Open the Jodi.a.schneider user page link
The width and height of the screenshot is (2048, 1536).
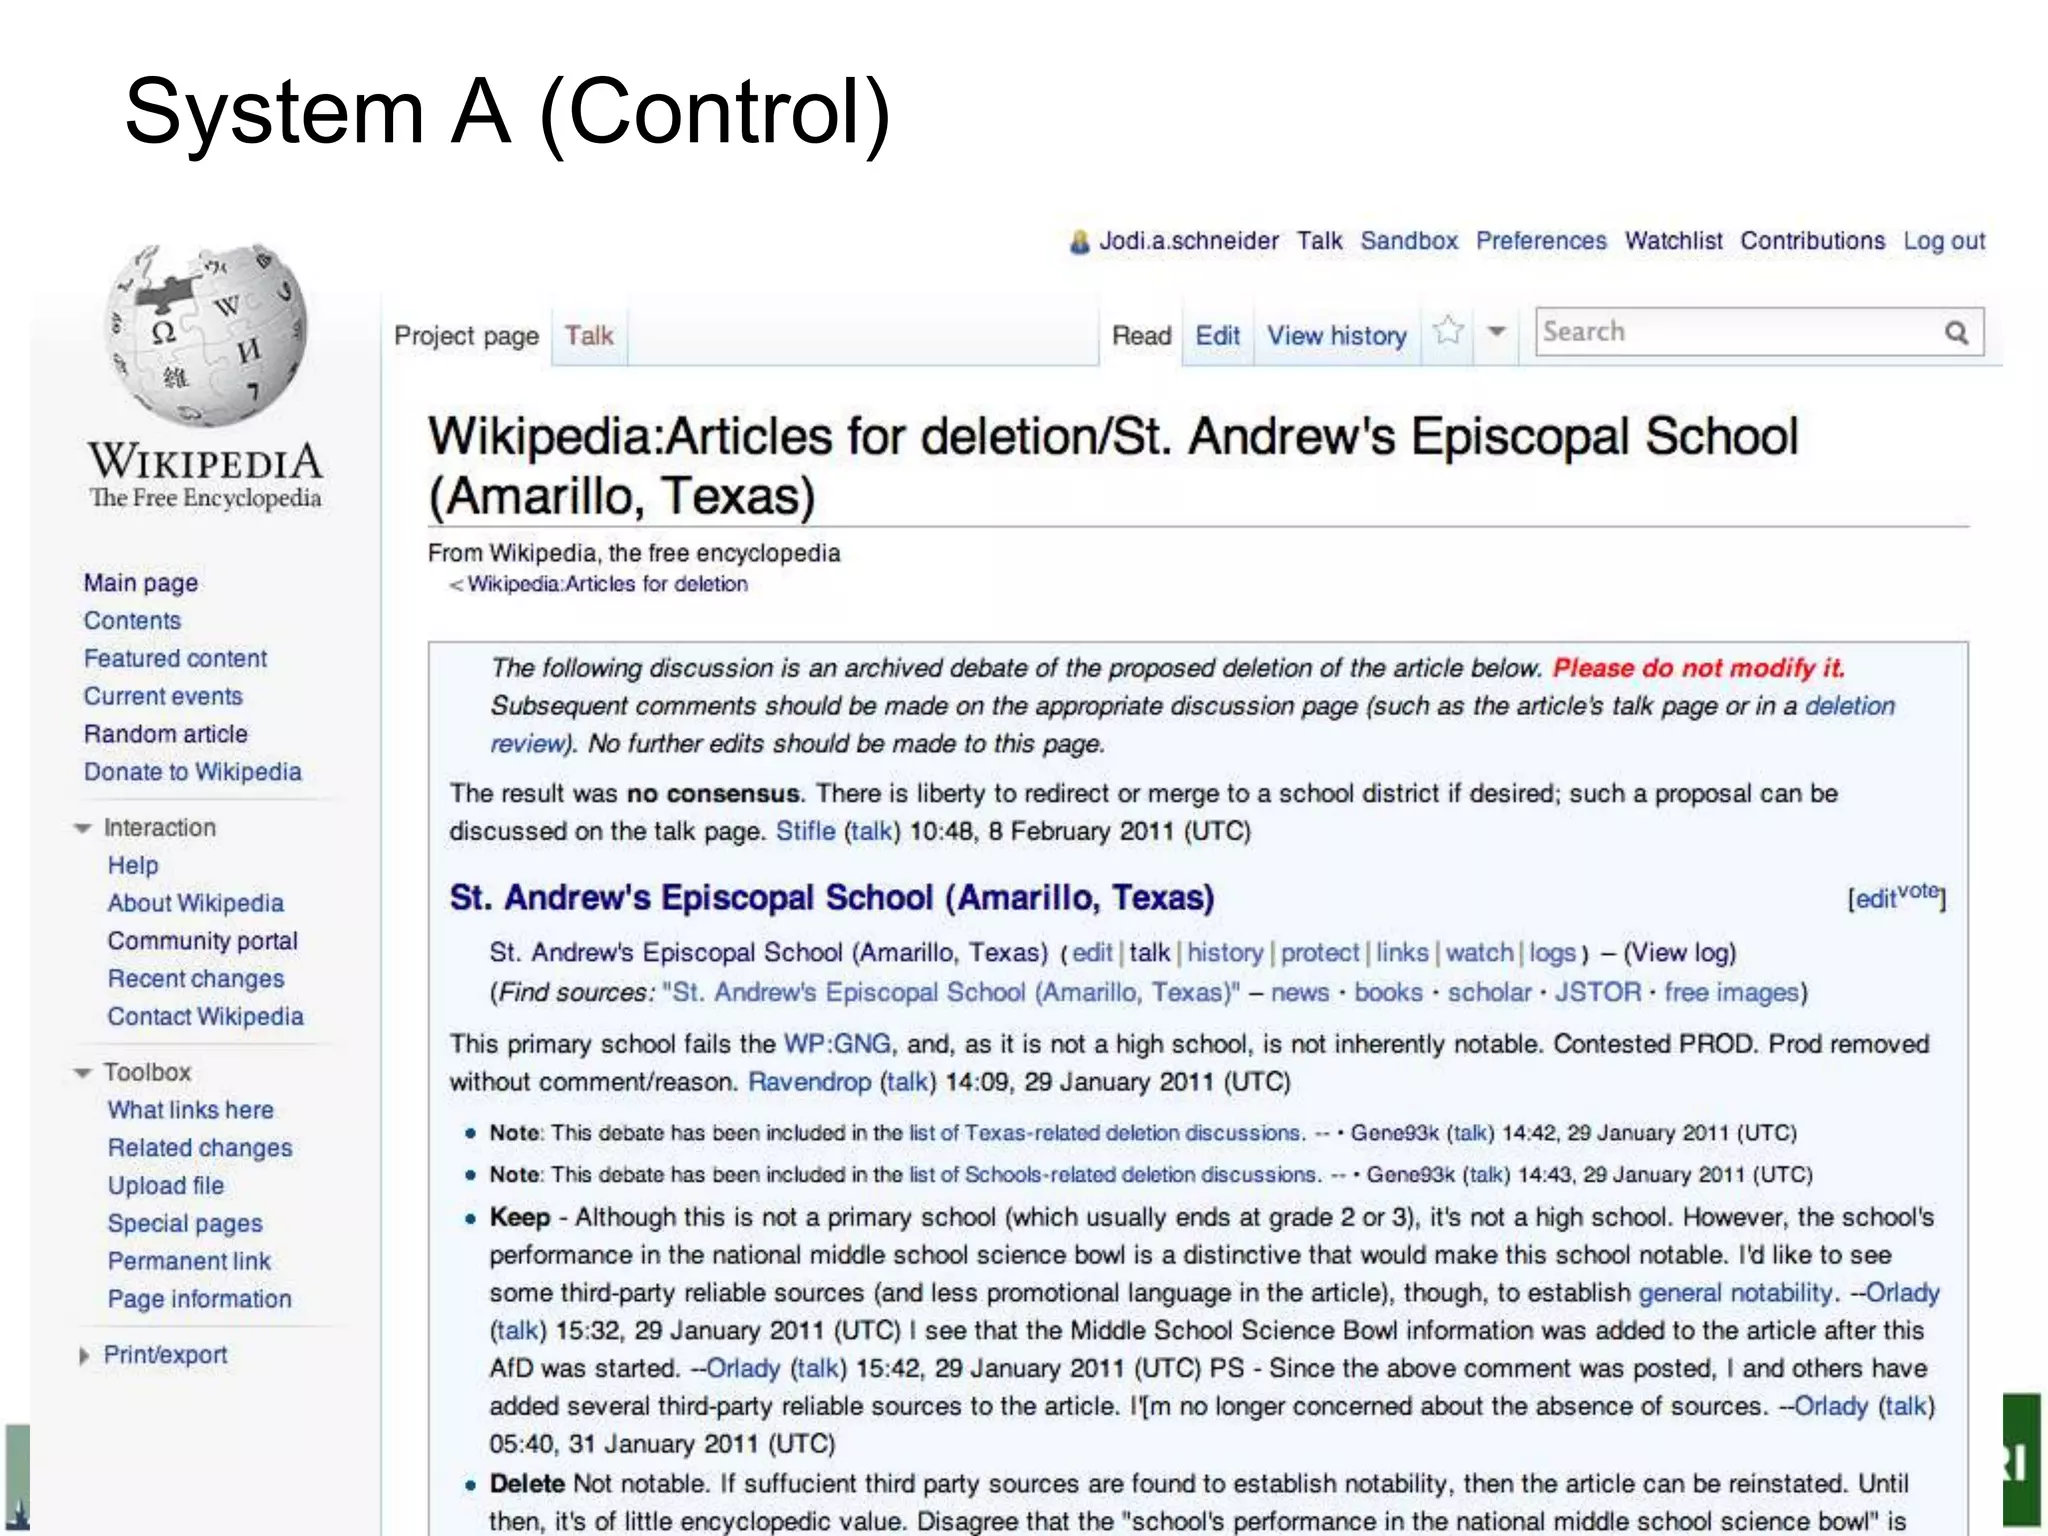point(1188,241)
